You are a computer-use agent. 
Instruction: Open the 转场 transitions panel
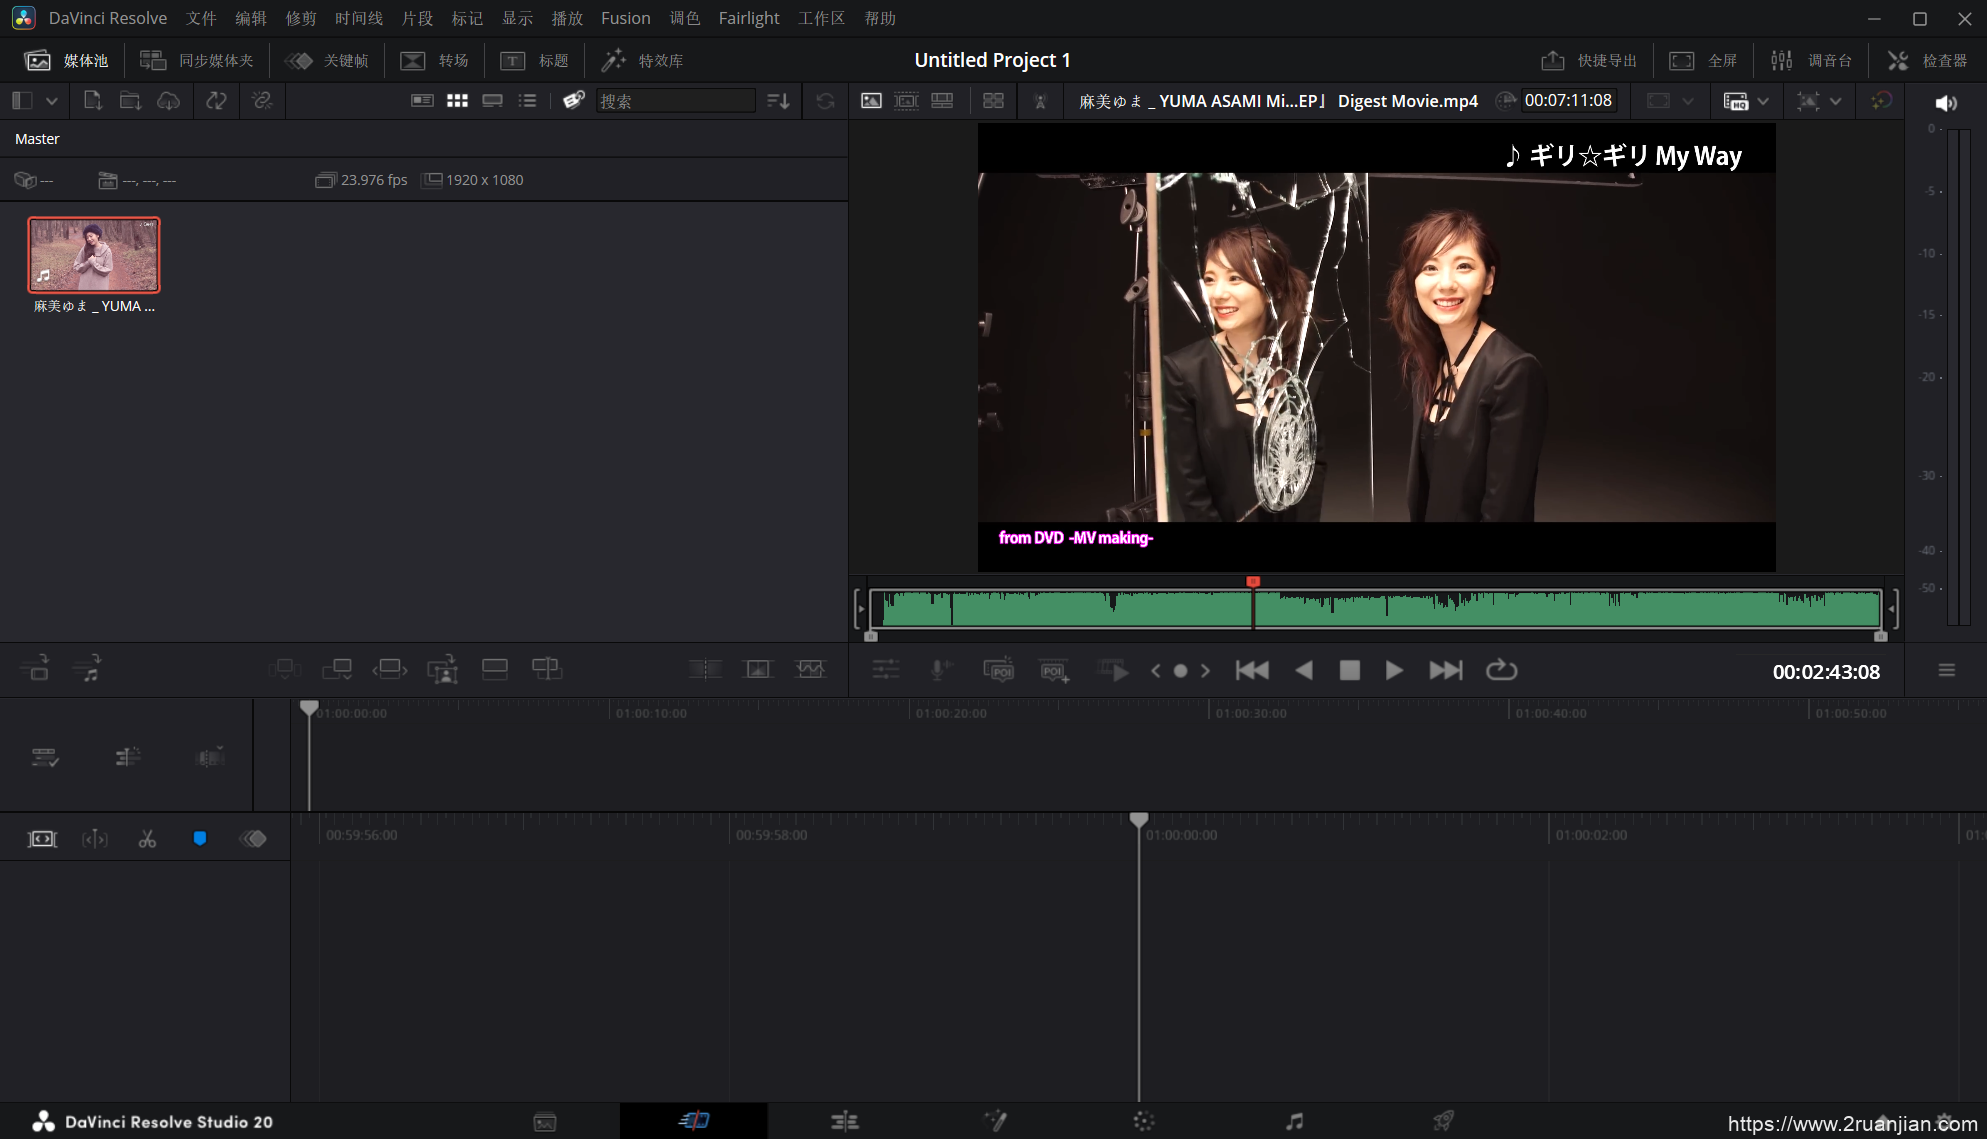tap(434, 61)
